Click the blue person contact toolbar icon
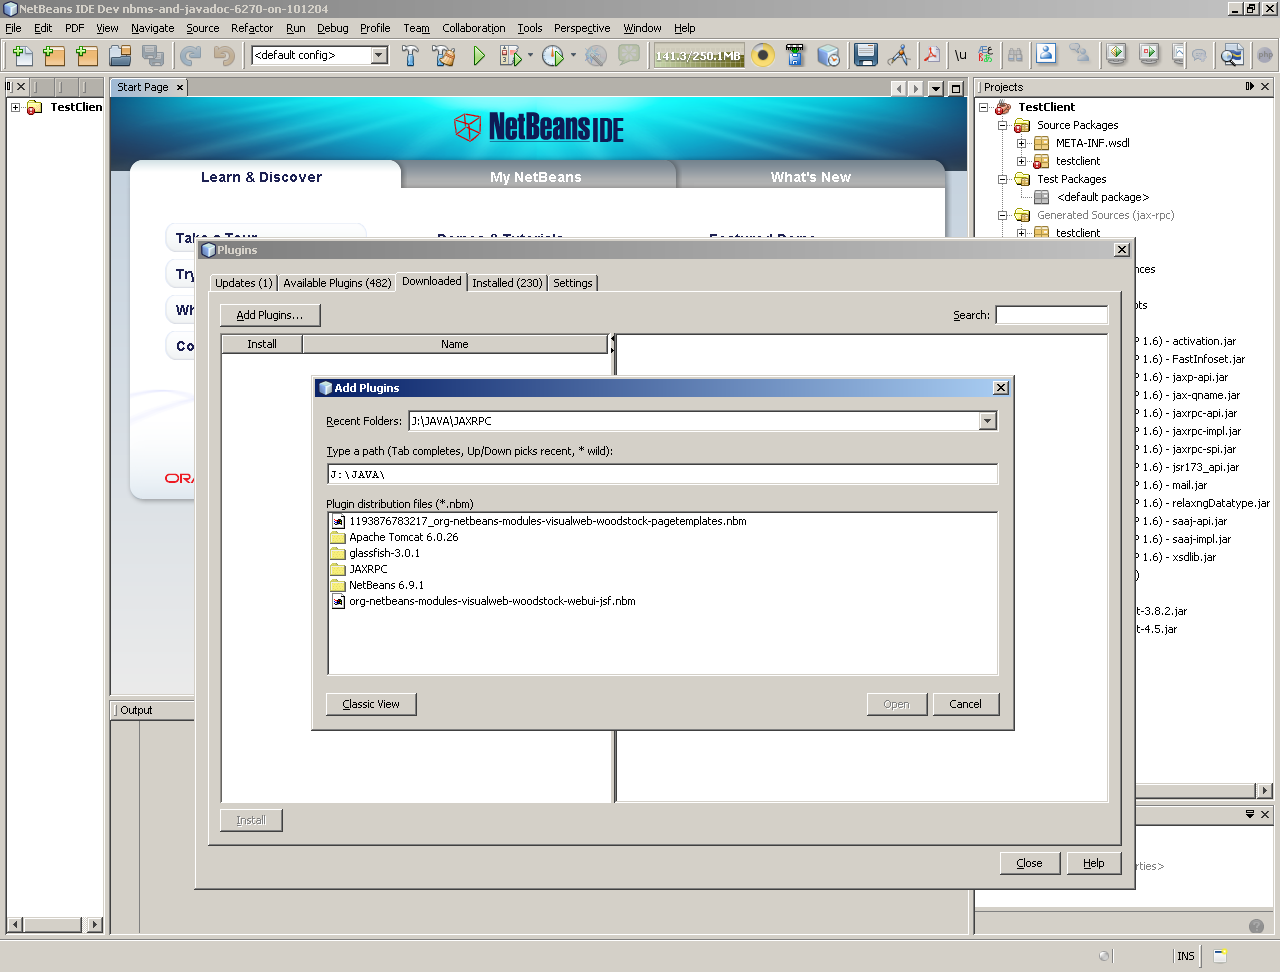Image resolution: width=1280 pixels, height=973 pixels. tap(1046, 55)
